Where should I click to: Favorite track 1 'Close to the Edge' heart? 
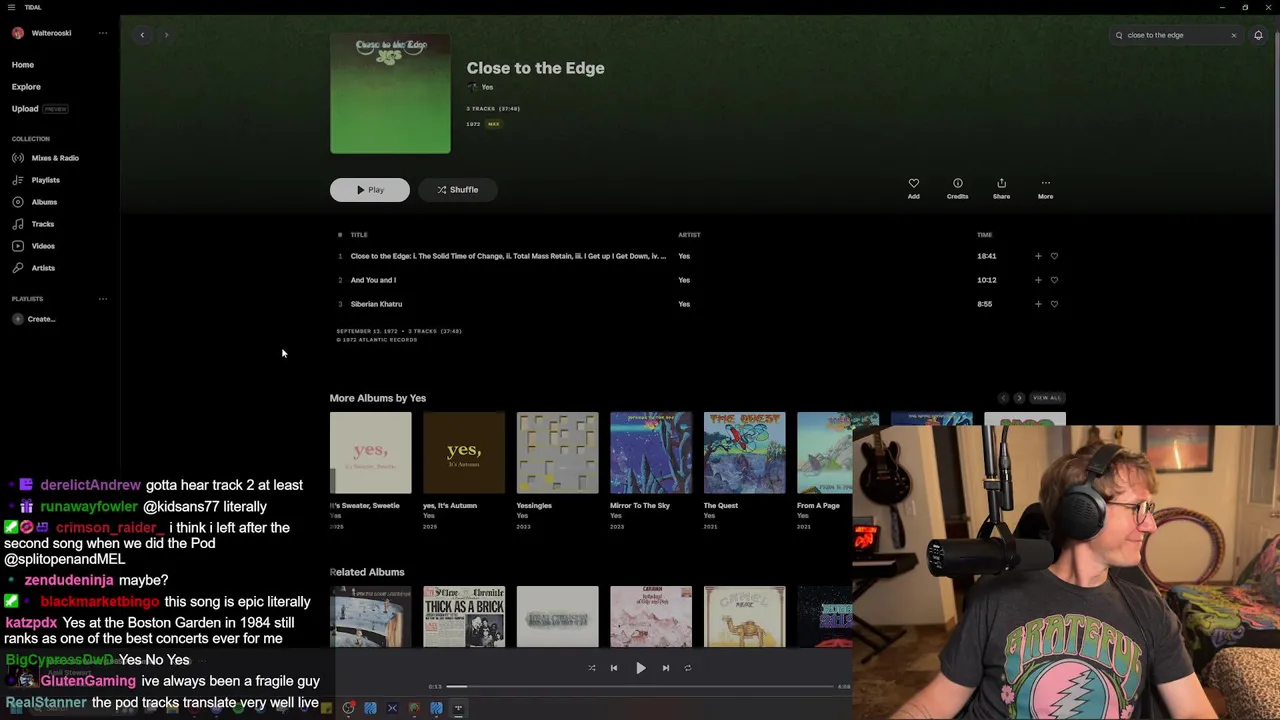click(1054, 256)
